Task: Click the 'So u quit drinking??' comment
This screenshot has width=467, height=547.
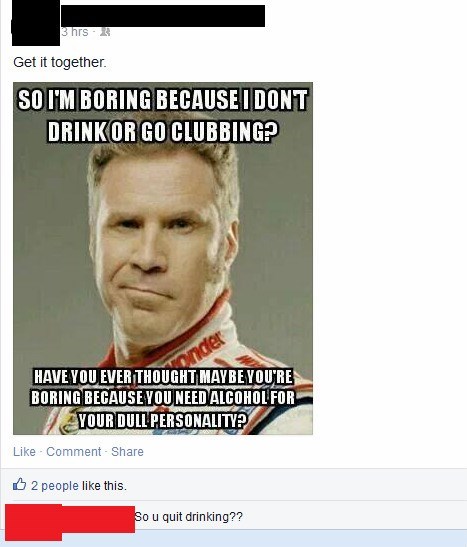Action: [189, 516]
